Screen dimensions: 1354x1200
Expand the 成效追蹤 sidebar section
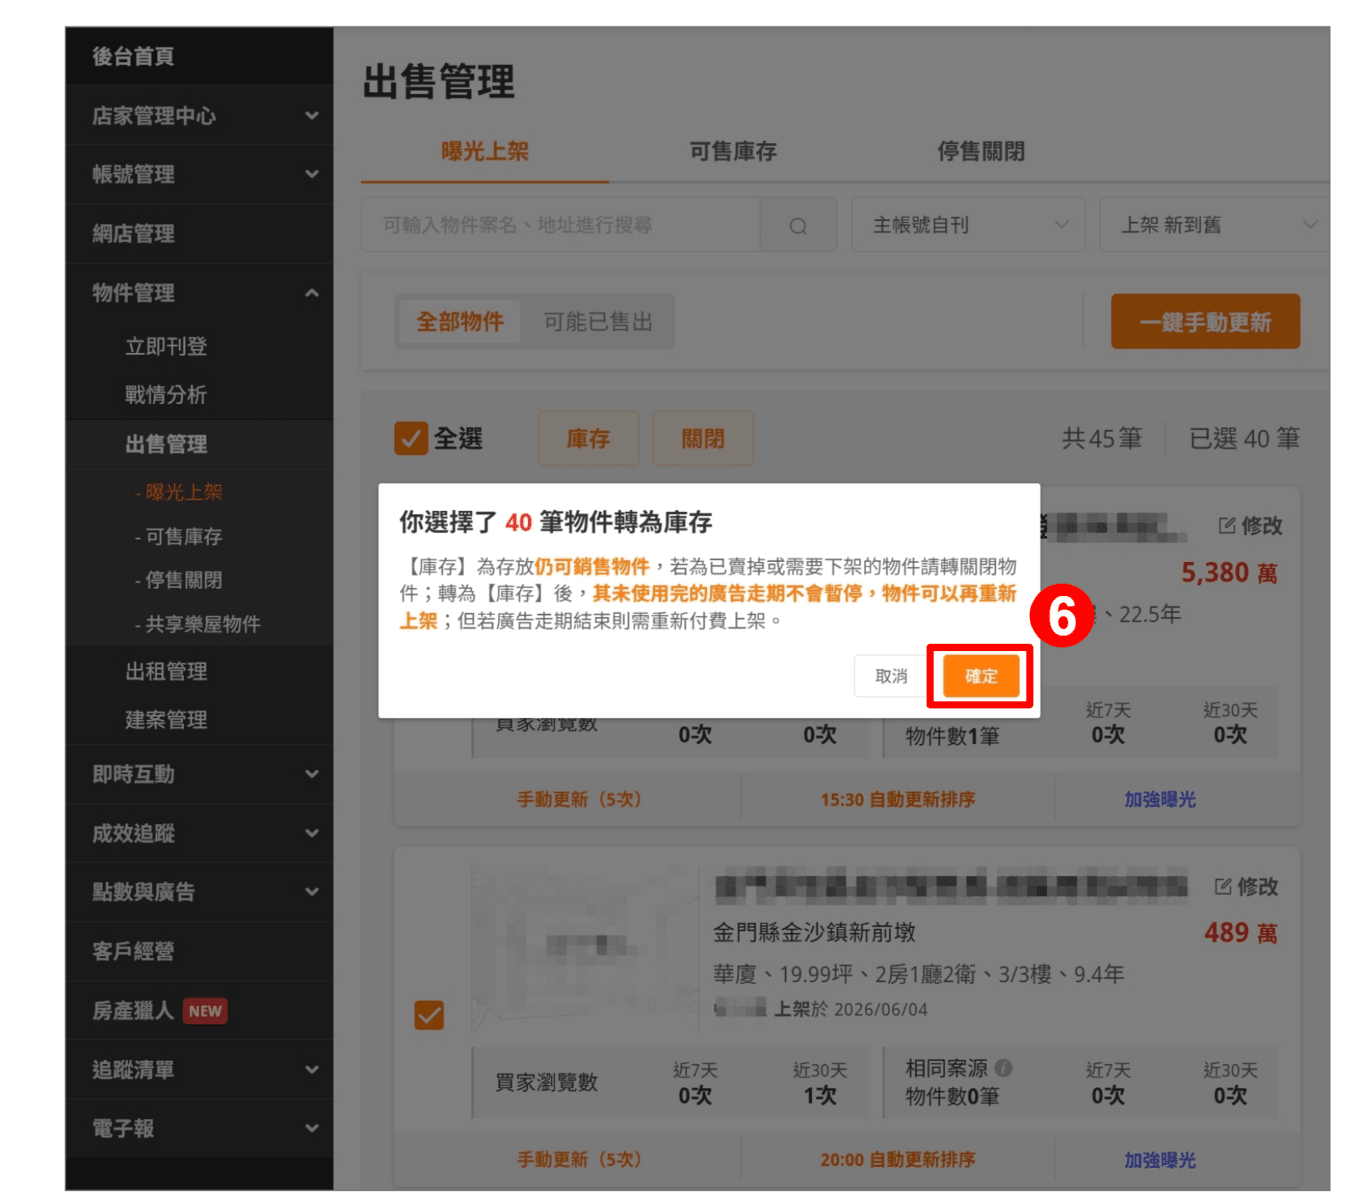(199, 833)
